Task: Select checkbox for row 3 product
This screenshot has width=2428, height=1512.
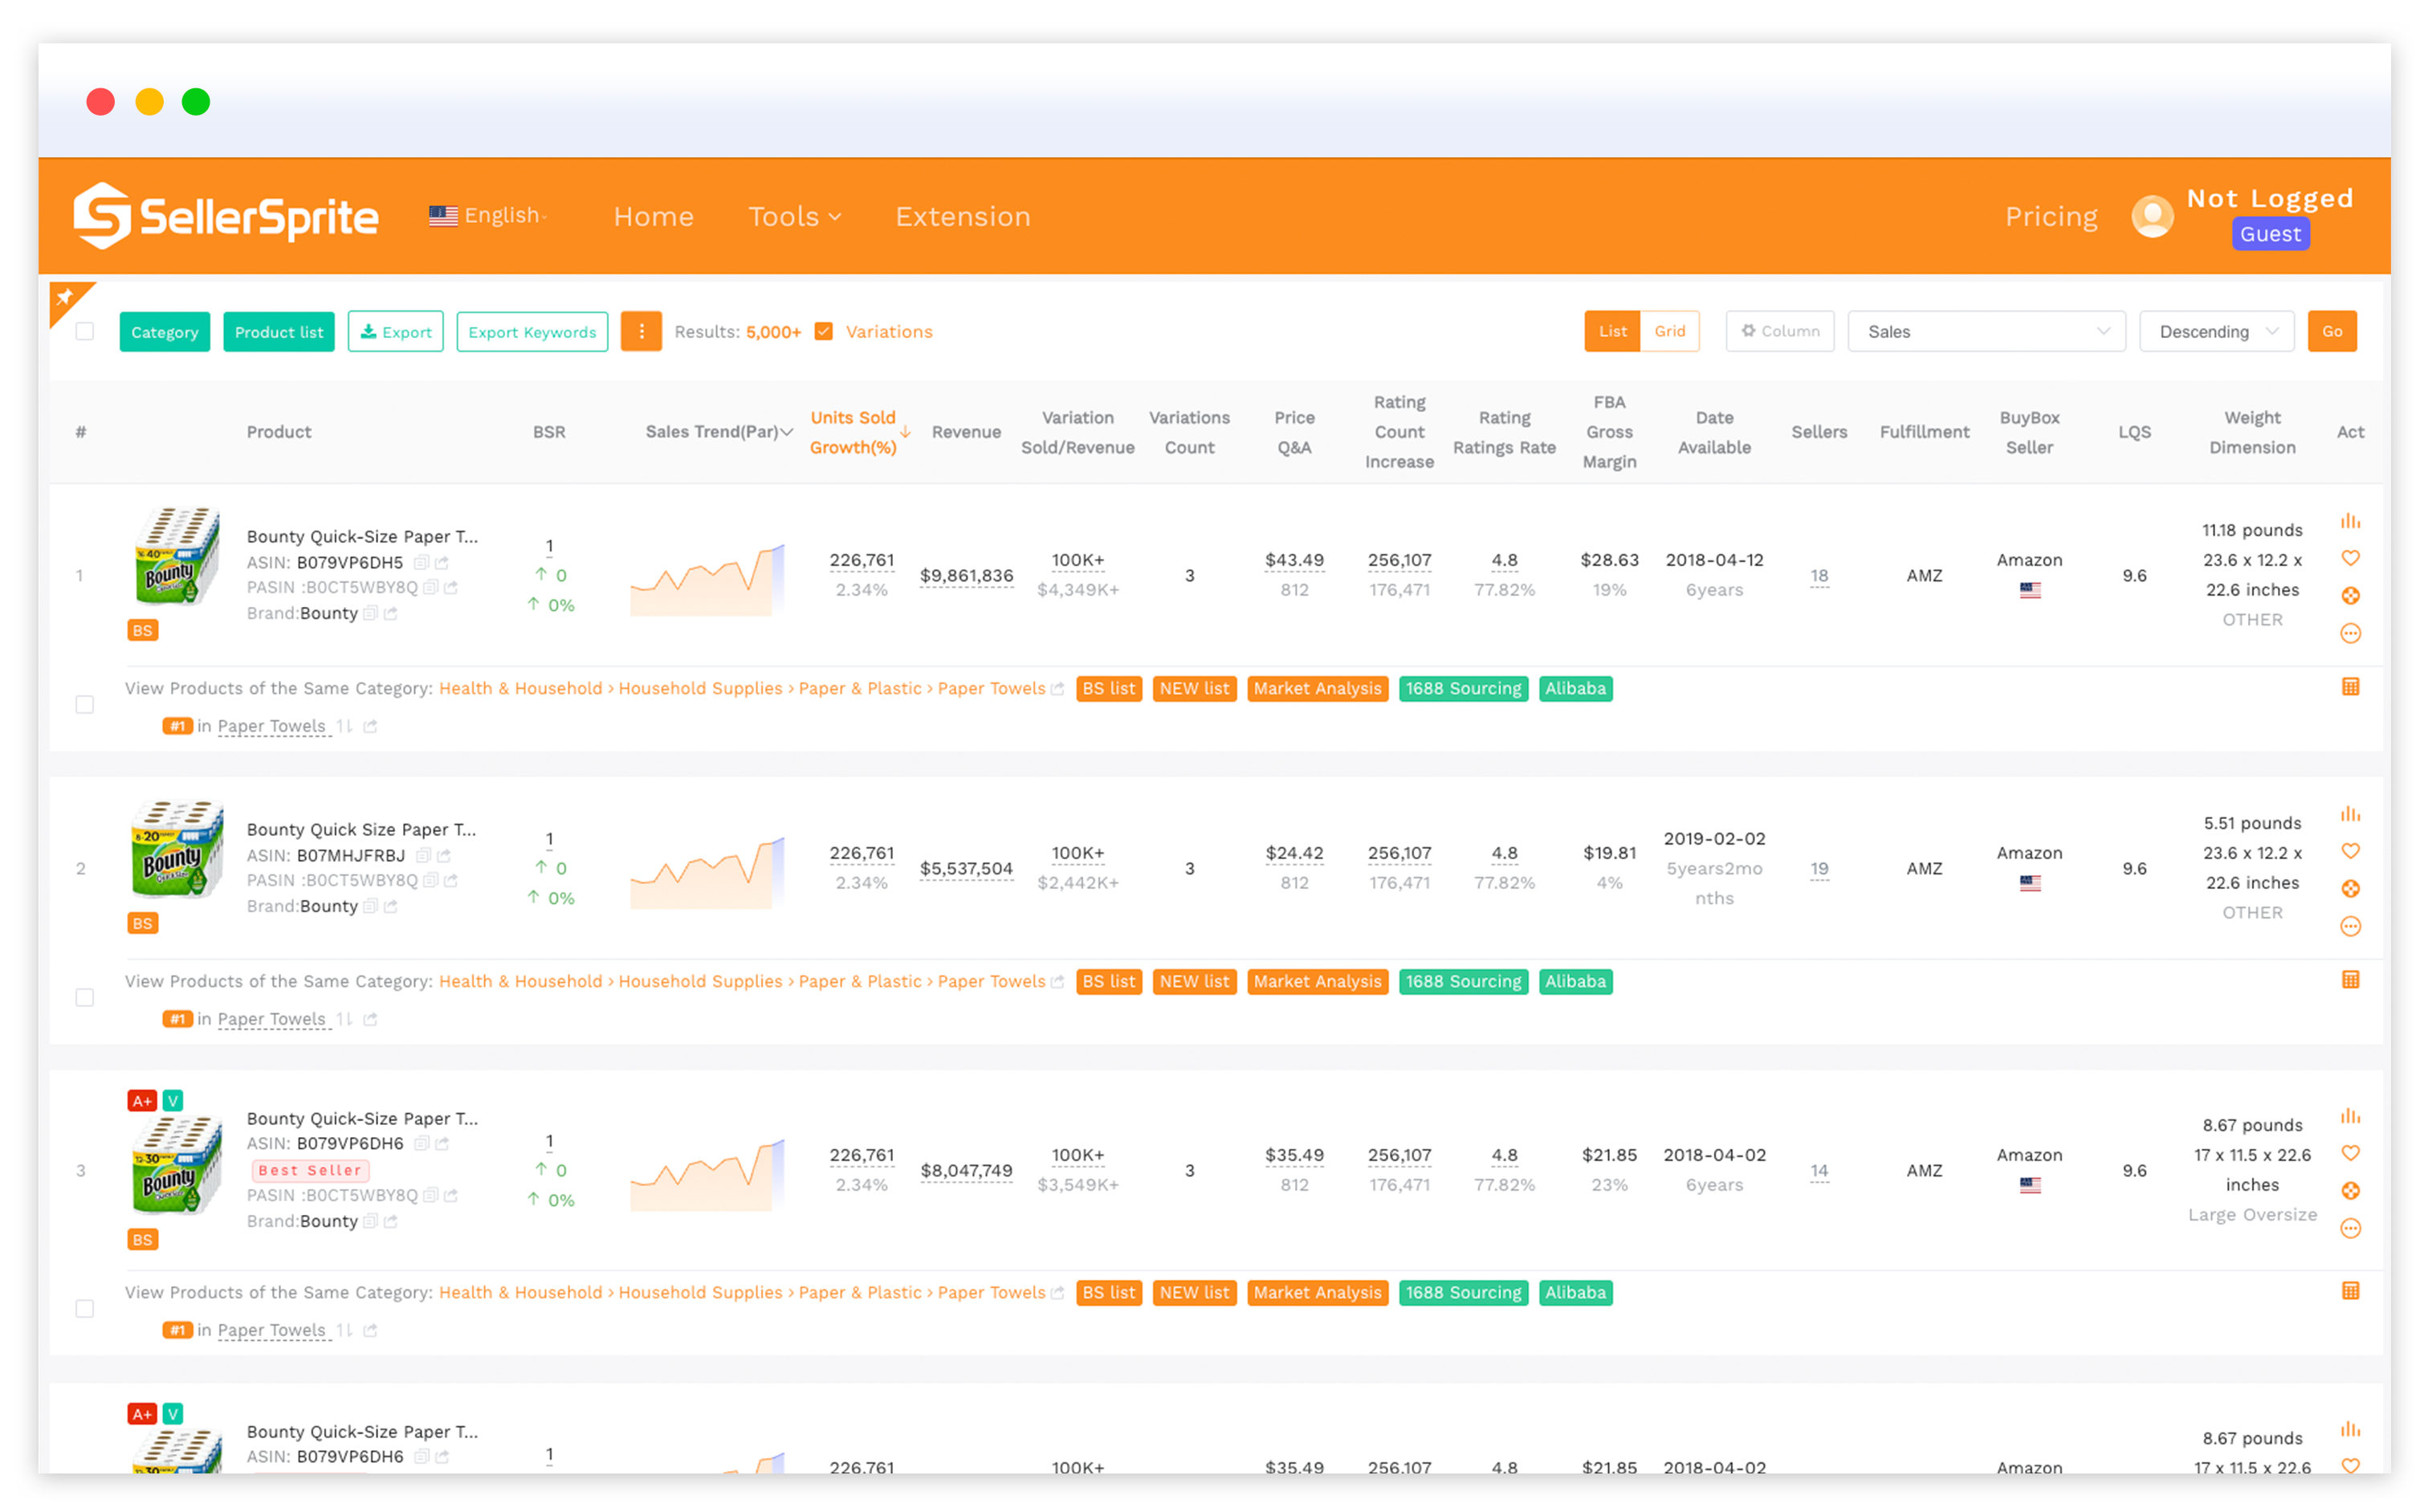Action: (85, 1308)
